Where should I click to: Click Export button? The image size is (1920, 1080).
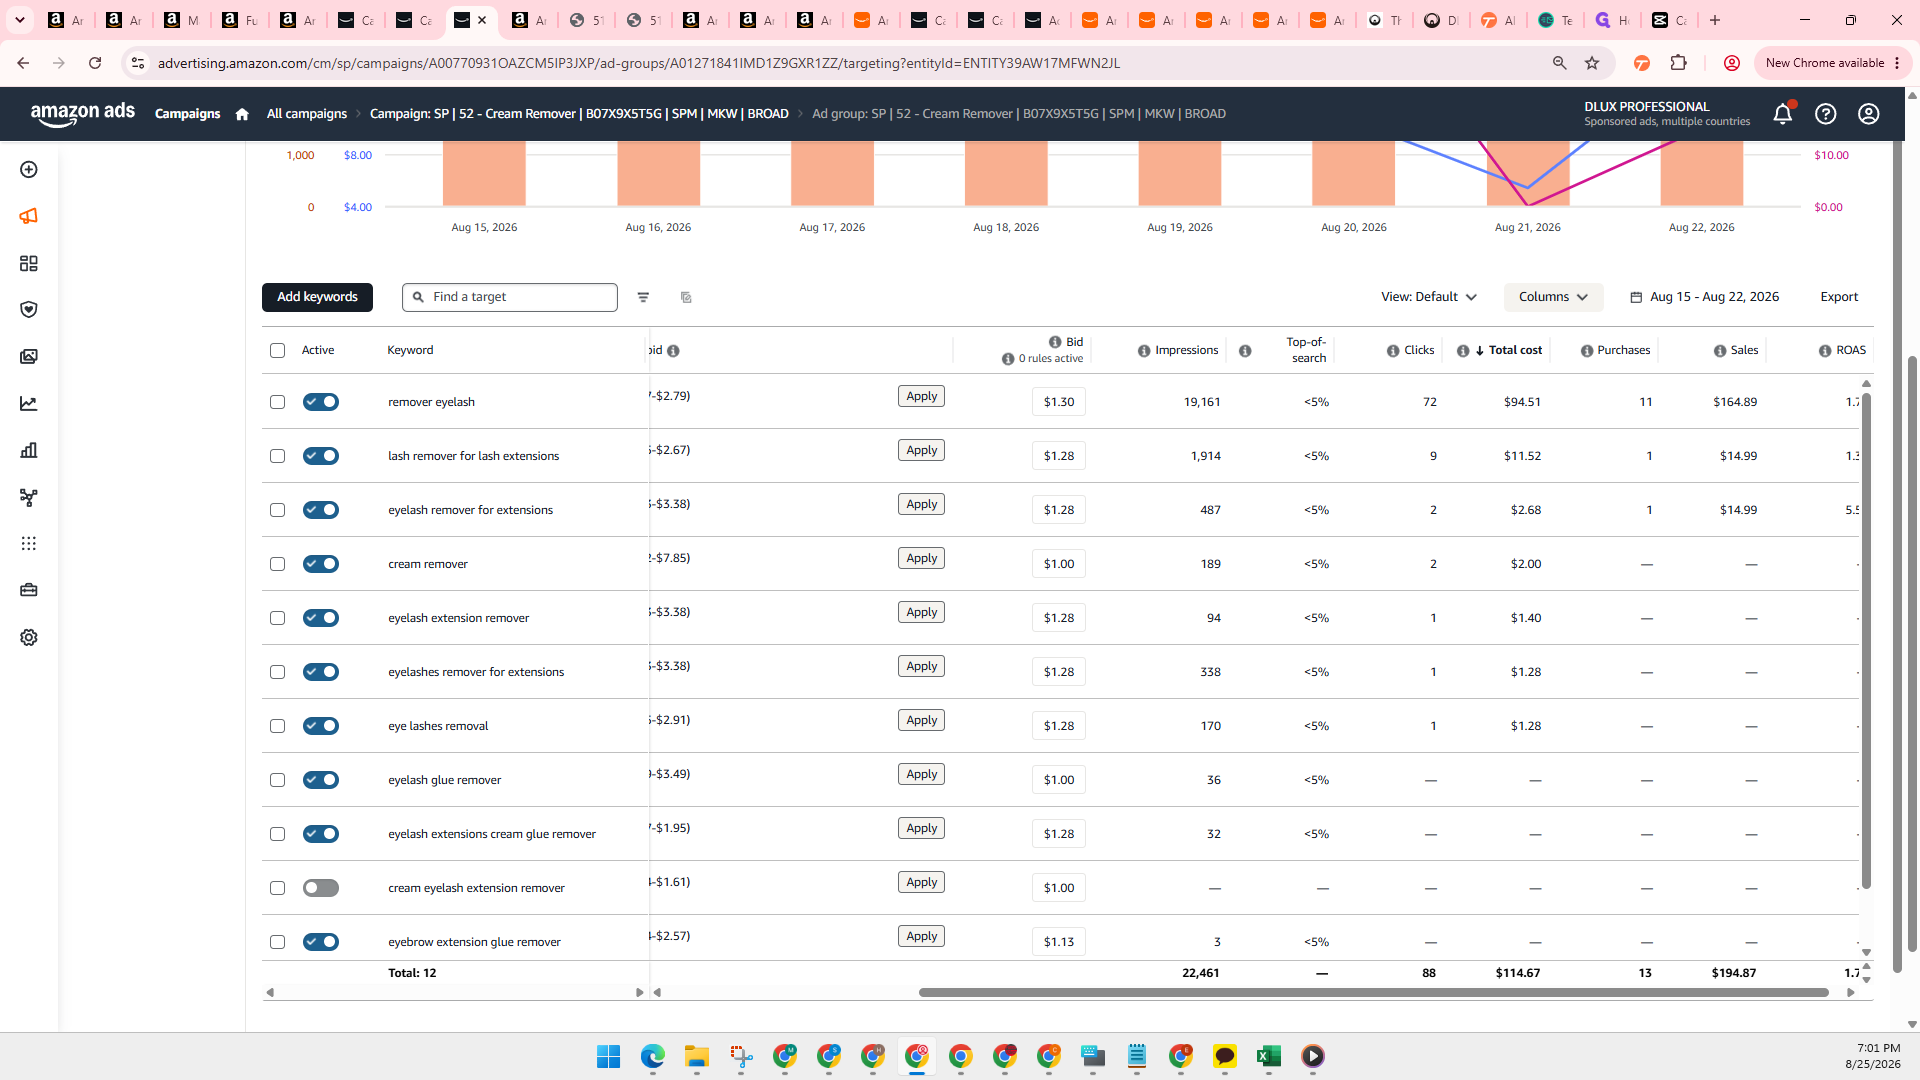coord(1839,297)
